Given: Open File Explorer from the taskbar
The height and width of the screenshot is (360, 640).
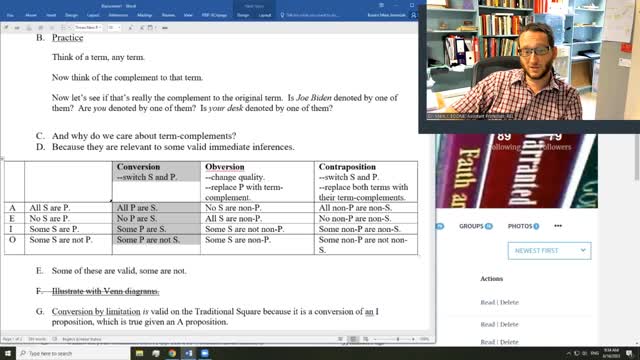Looking at the screenshot, I should pos(140,353).
